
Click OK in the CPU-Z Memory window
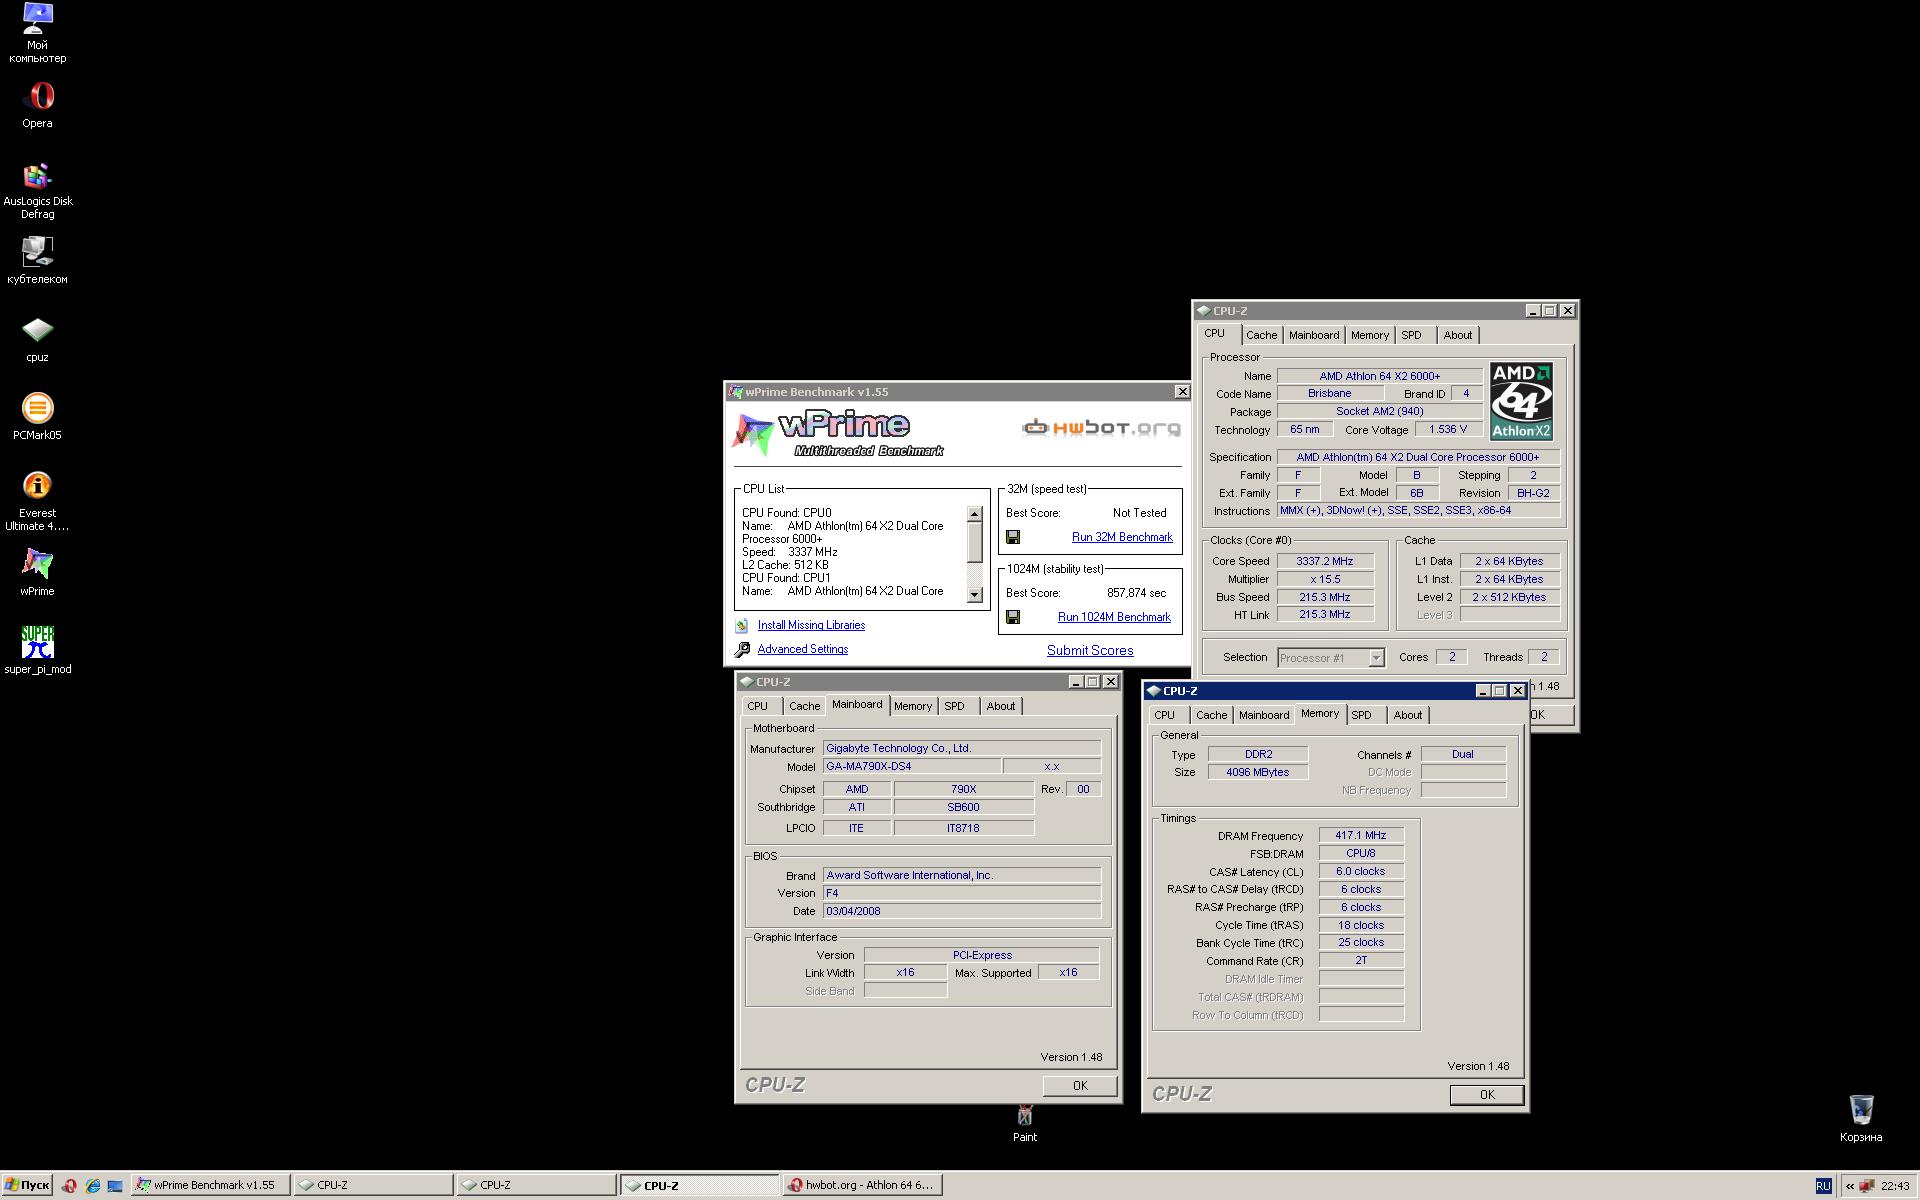pyautogui.click(x=1487, y=1095)
